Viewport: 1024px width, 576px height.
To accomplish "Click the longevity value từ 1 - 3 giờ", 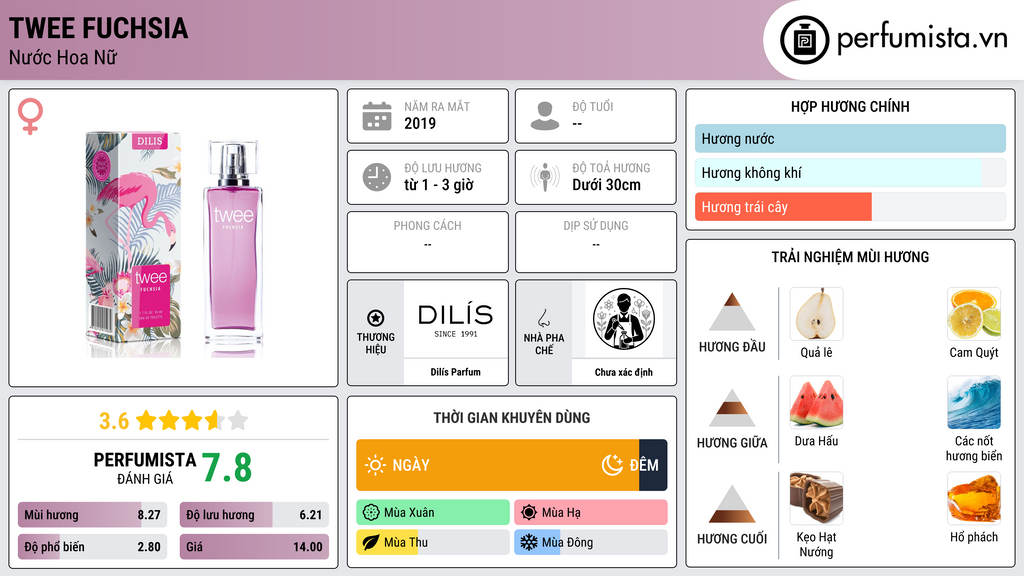I will (438, 185).
